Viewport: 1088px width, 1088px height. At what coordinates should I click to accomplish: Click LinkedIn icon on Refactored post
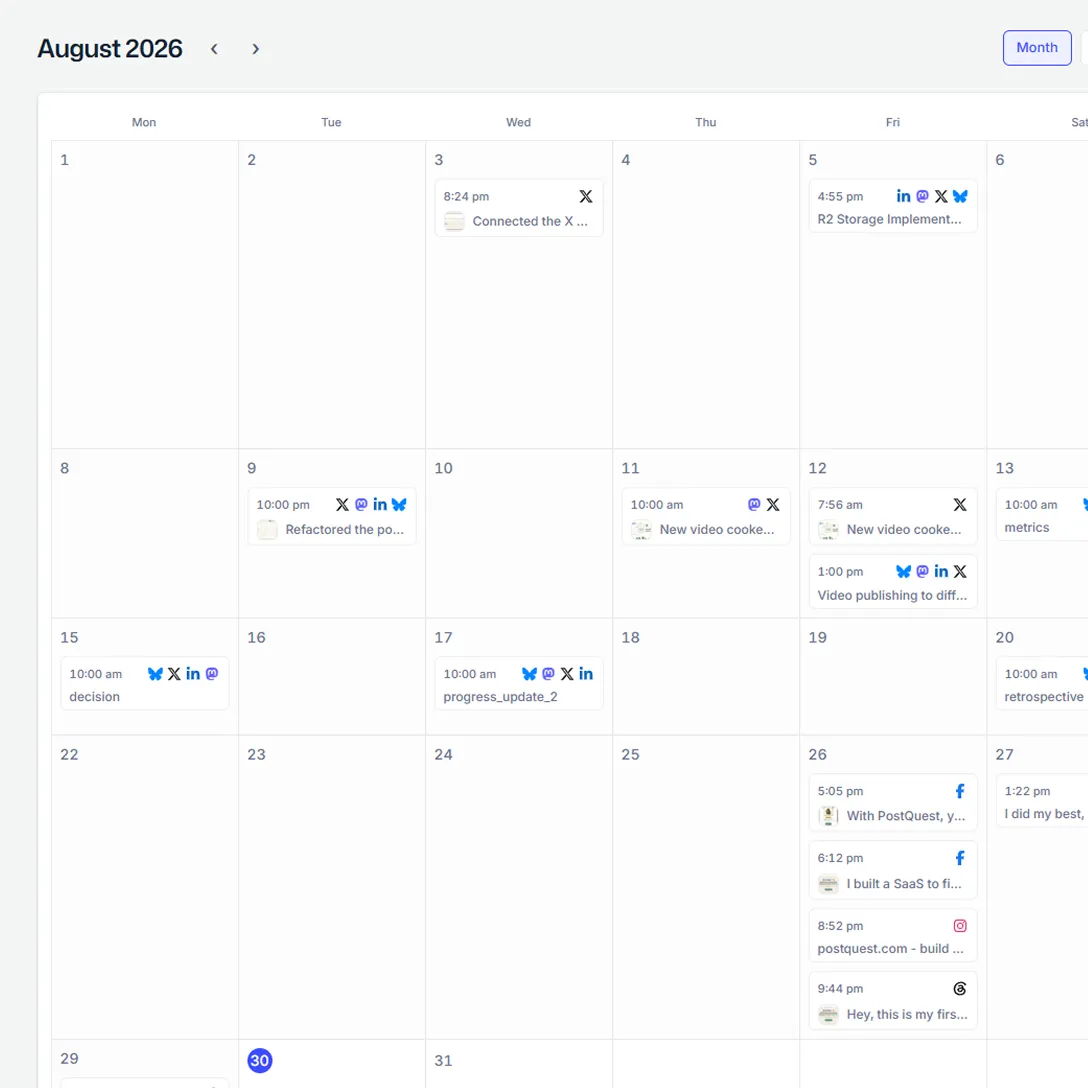click(x=380, y=504)
